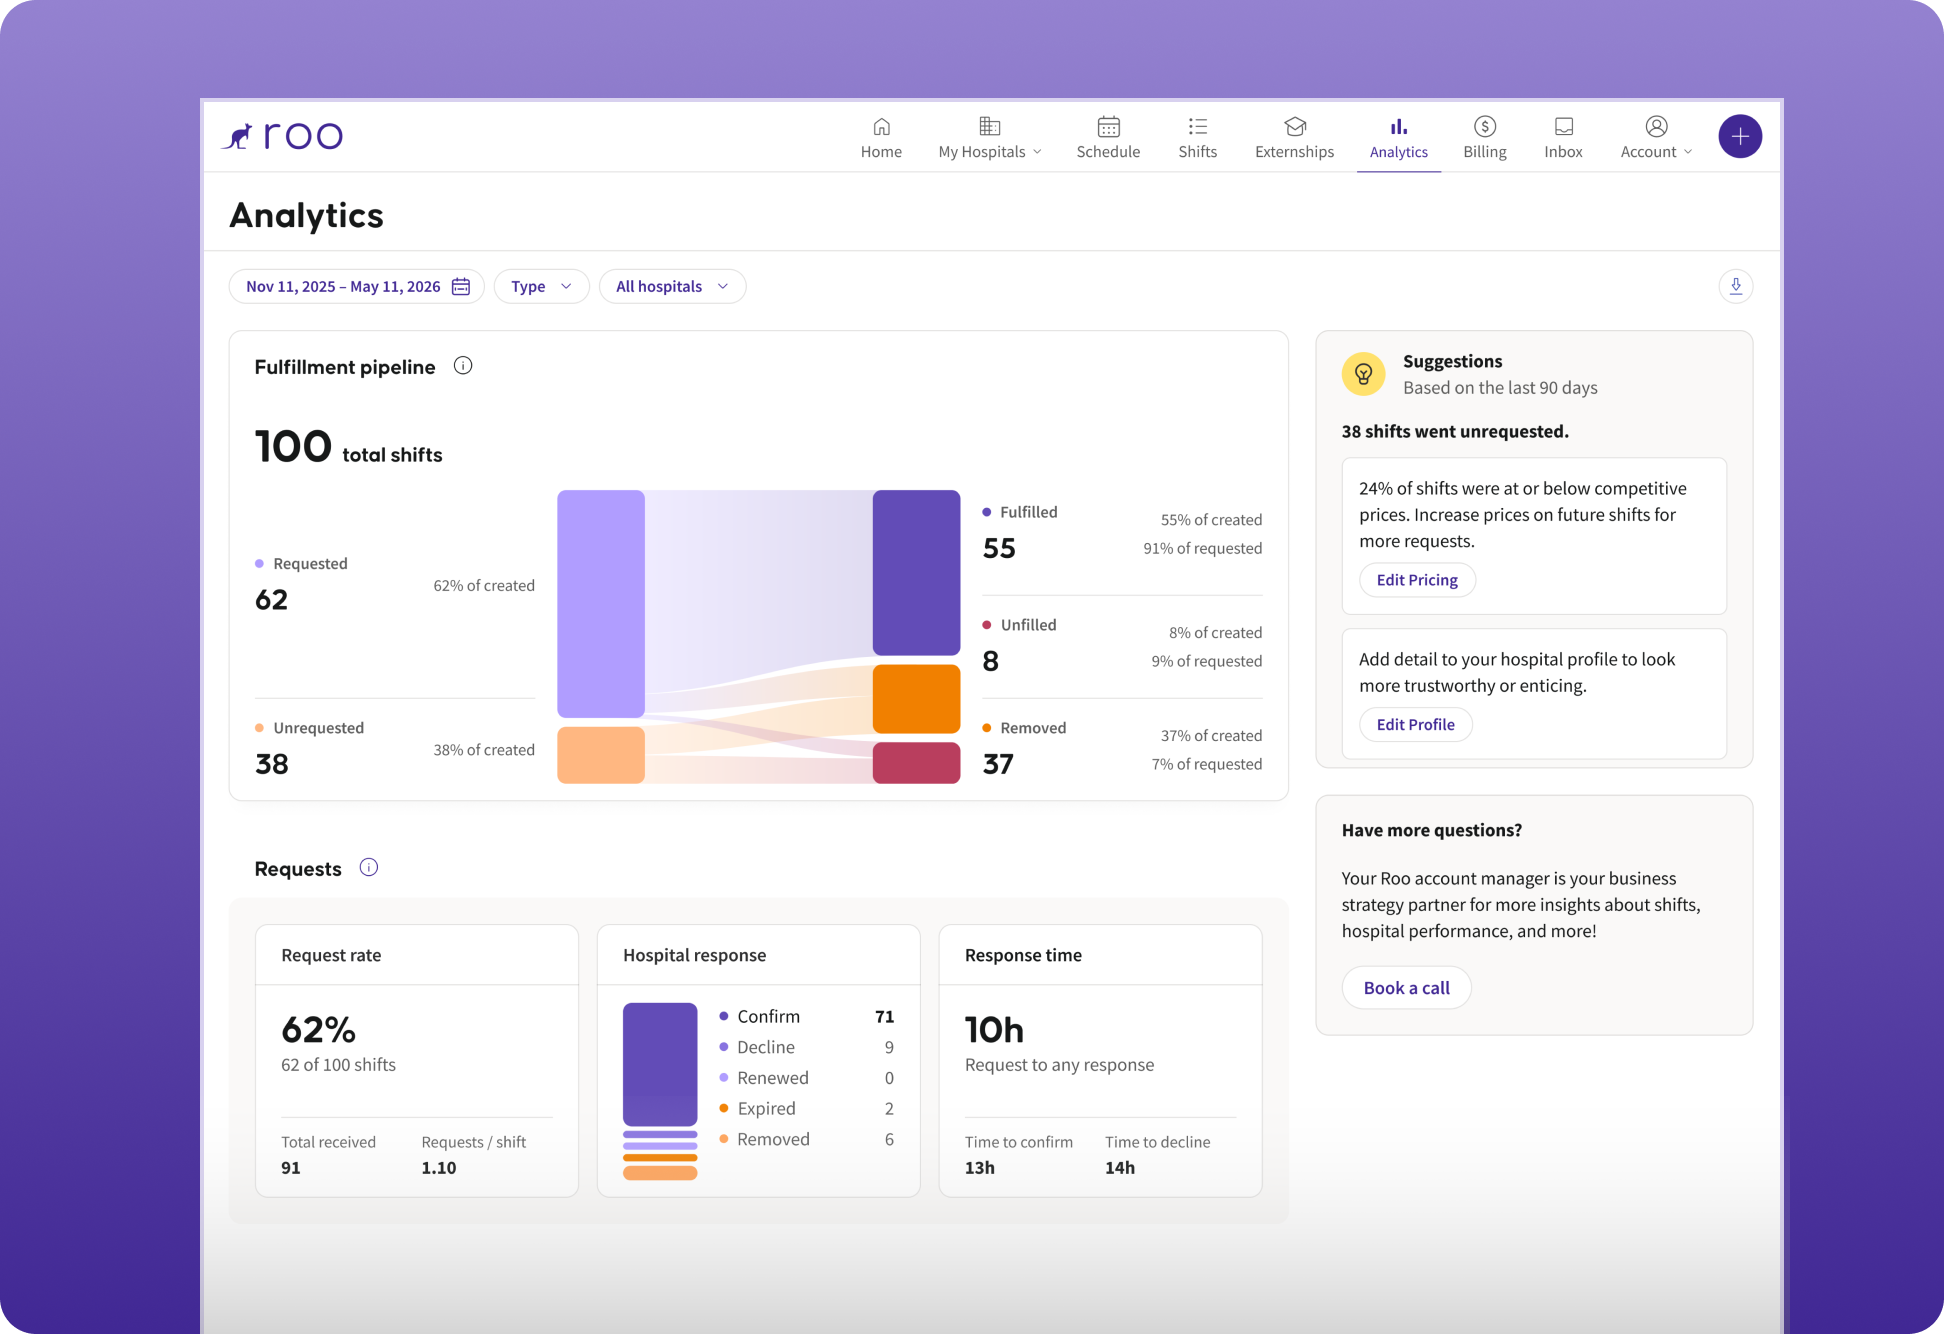The width and height of the screenshot is (1944, 1334).
Task: Click the purple plus button
Action: 1740,136
